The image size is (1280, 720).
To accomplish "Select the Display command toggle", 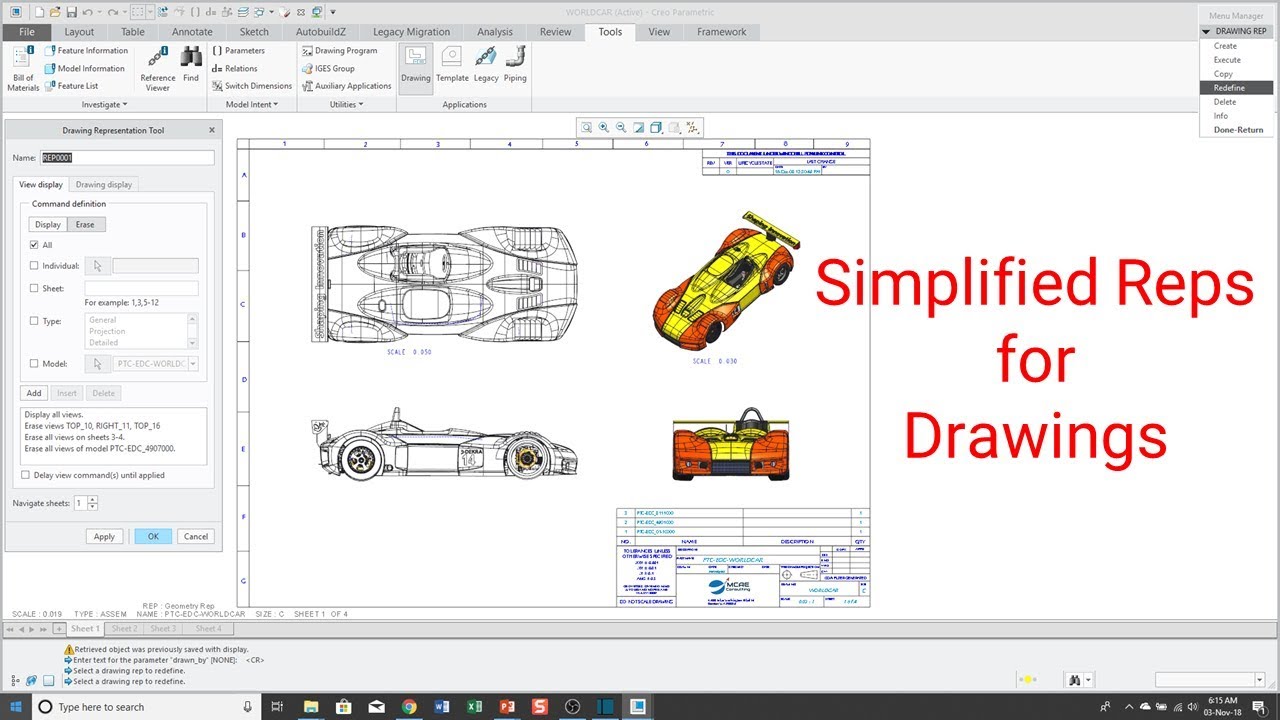I will [48, 225].
